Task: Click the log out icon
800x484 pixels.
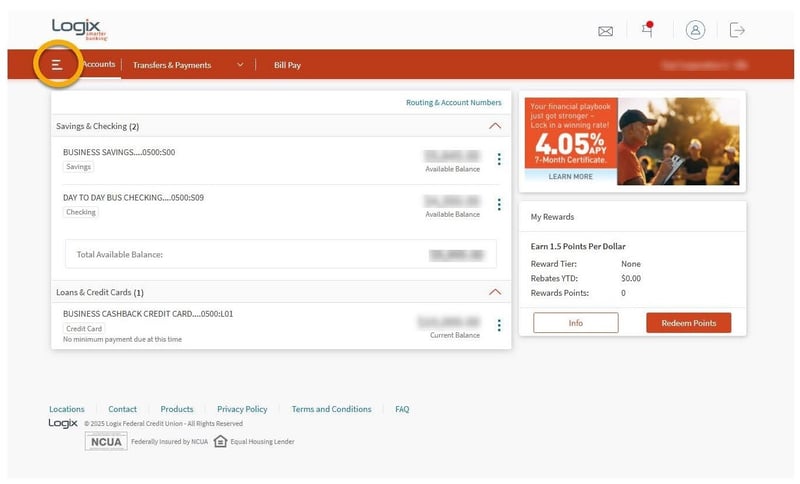Action: point(737,30)
